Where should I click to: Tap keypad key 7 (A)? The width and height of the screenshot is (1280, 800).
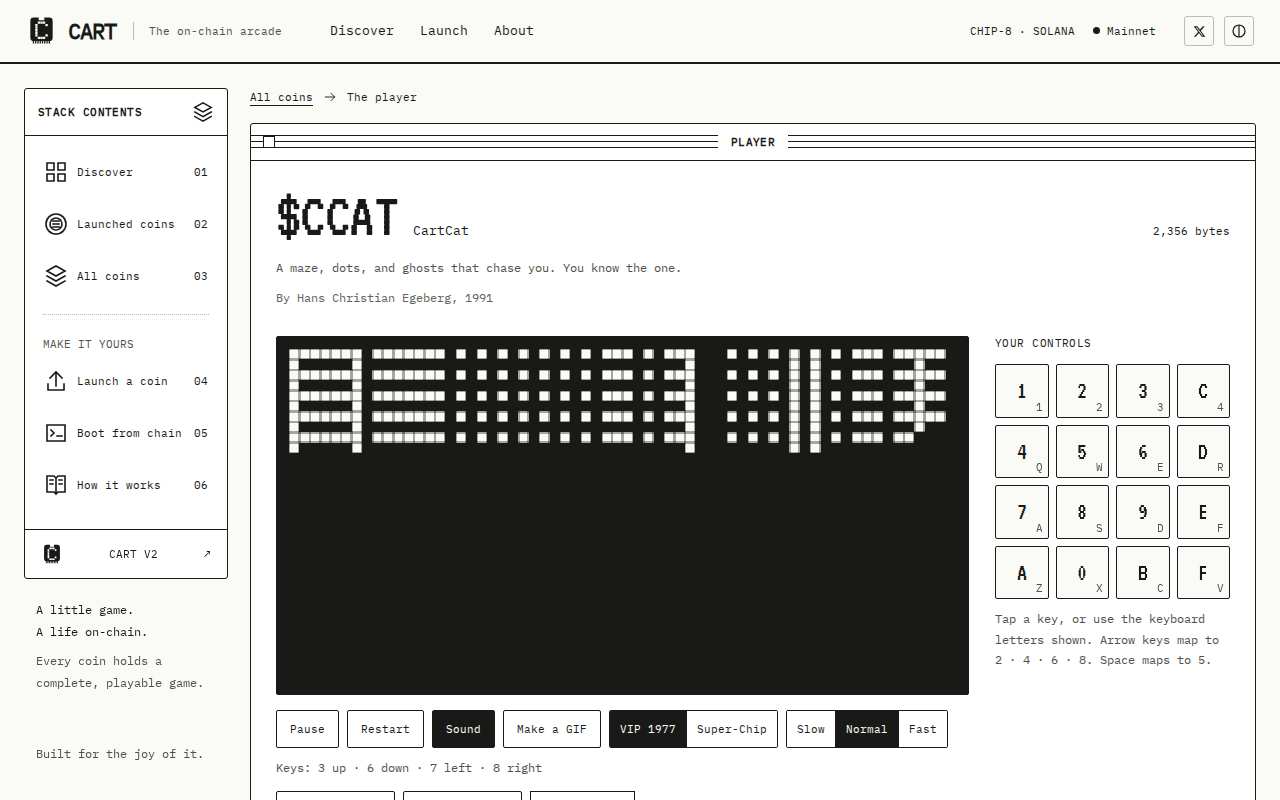click(1022, 512)
